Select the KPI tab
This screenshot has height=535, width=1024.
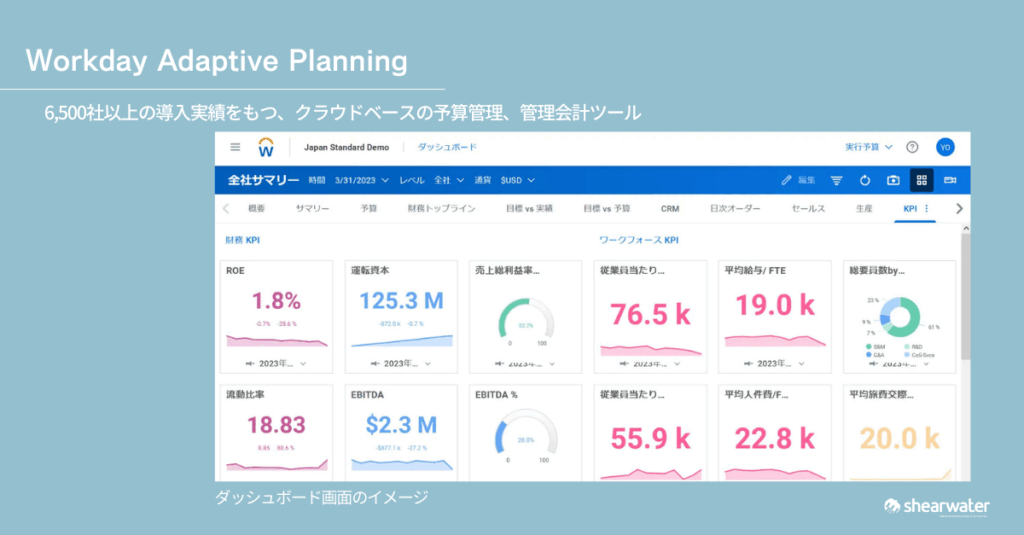(x=910, y=208)
